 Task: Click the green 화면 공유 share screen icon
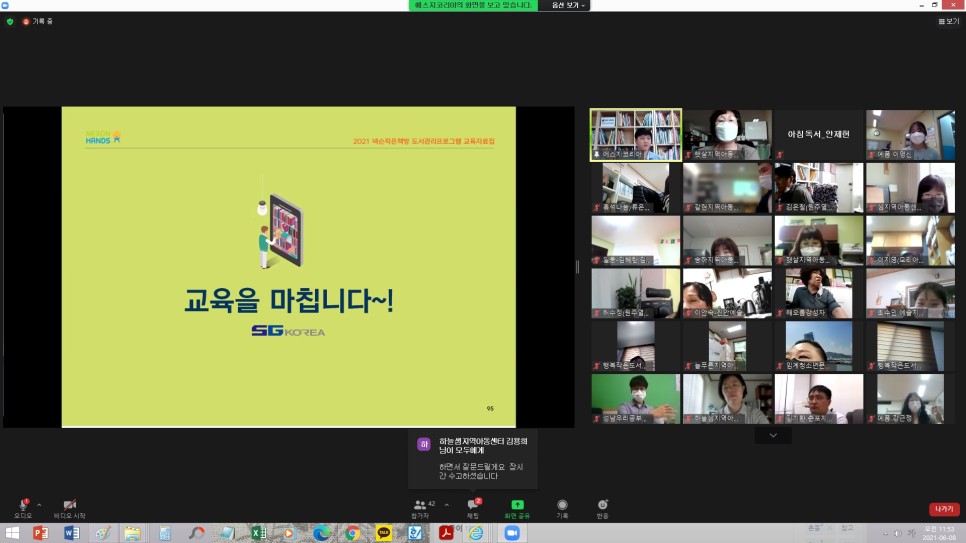coord(518,505)
